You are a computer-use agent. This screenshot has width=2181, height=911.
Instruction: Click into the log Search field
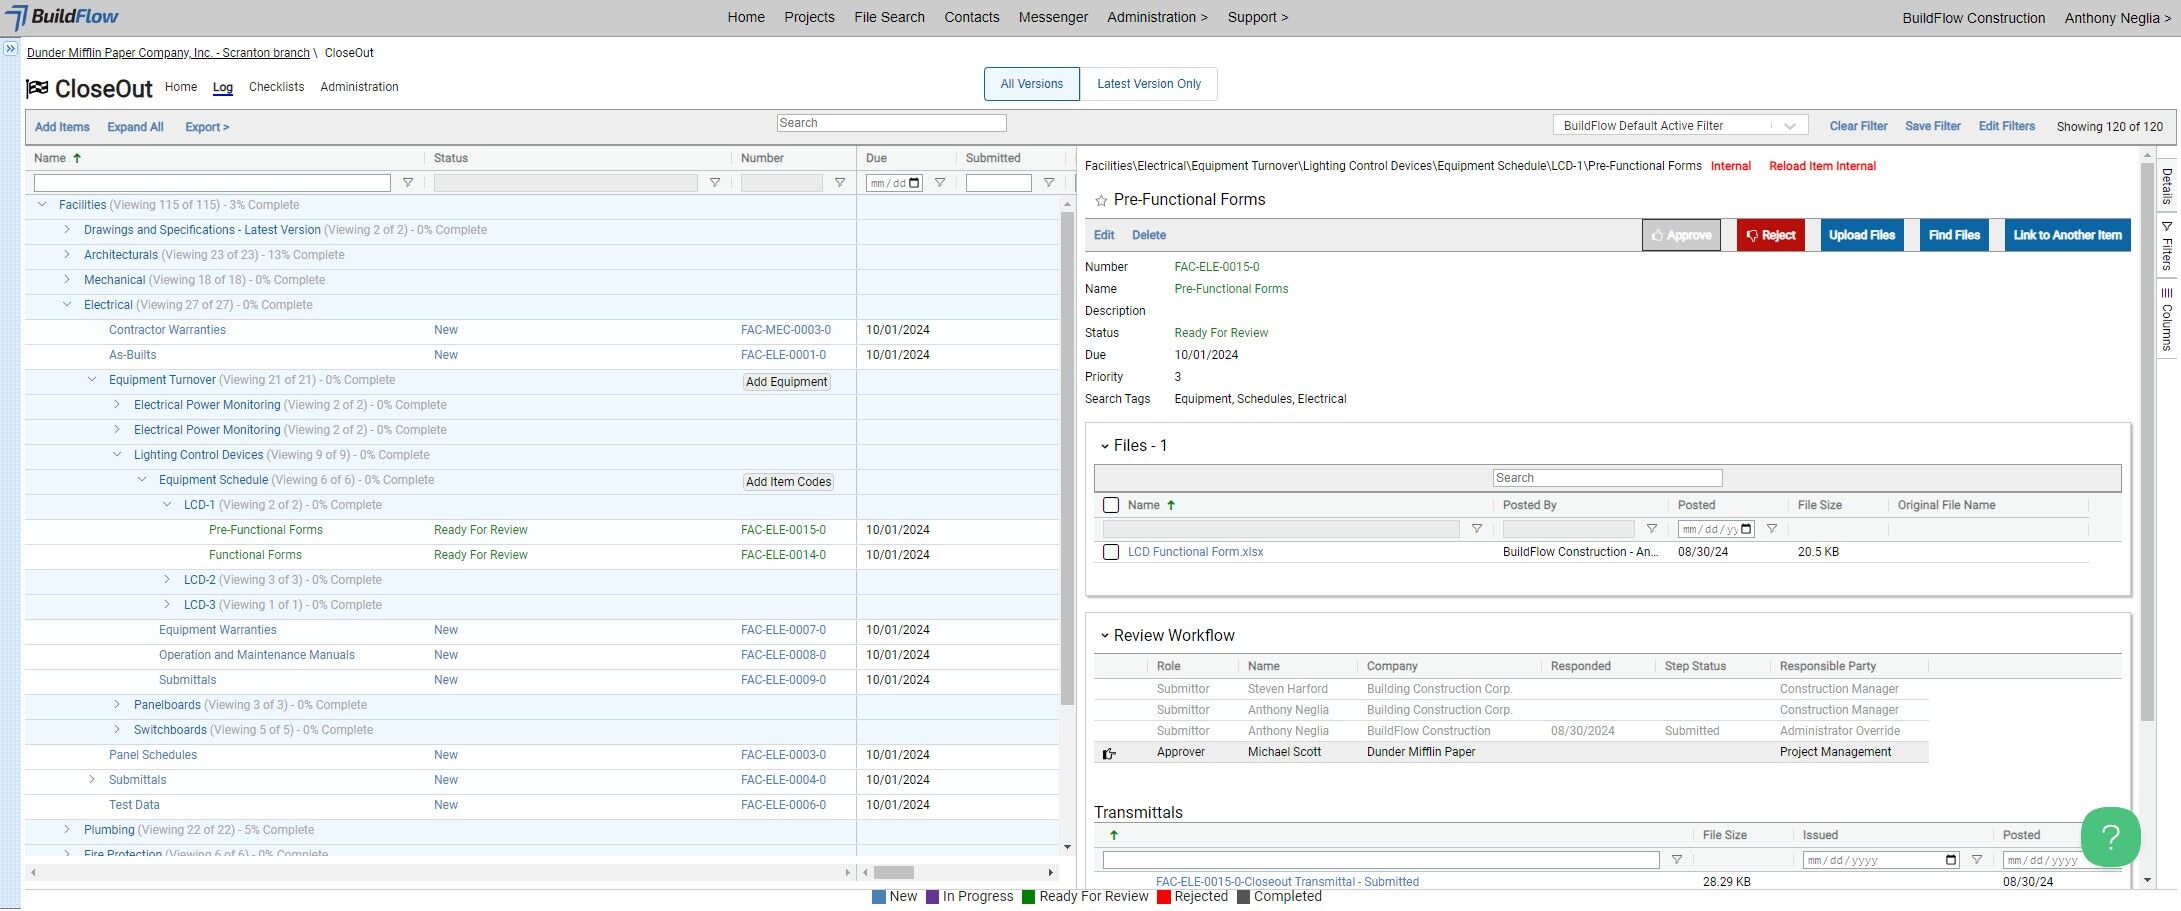tap(891, 123)
